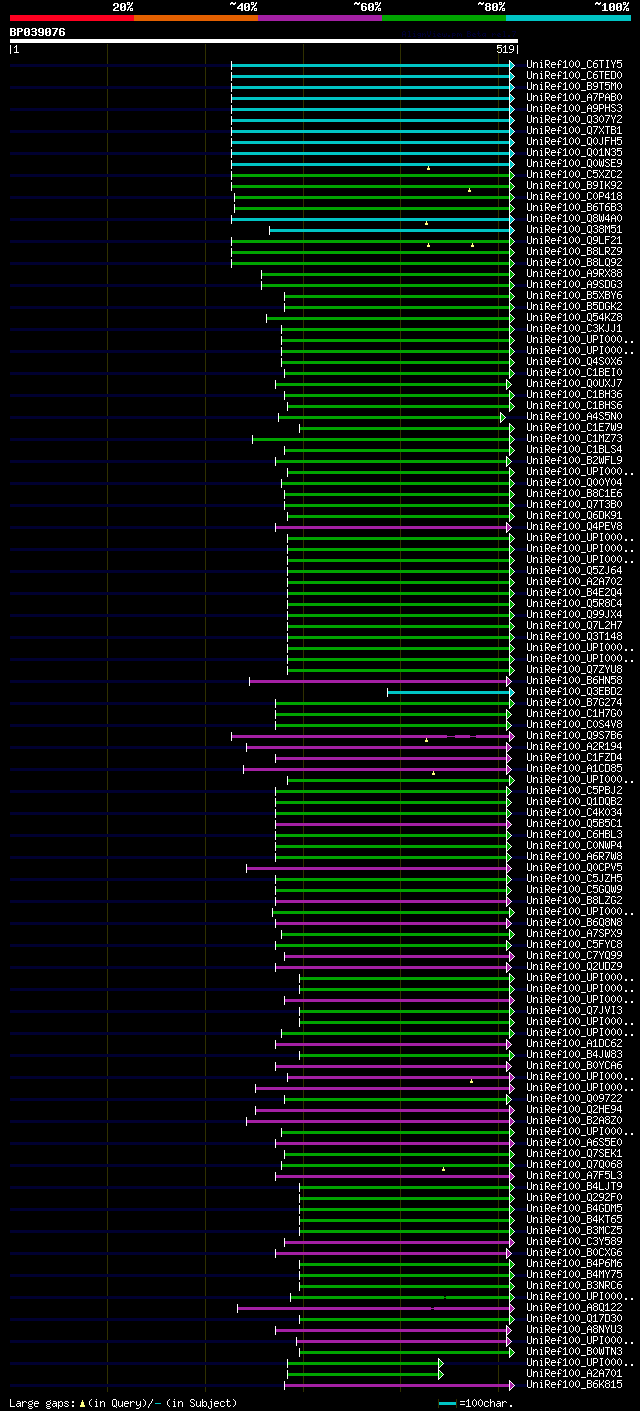Select the UniRef100_C1MZ73 label
The image size is (640, 1411).
tap(575, 438)
